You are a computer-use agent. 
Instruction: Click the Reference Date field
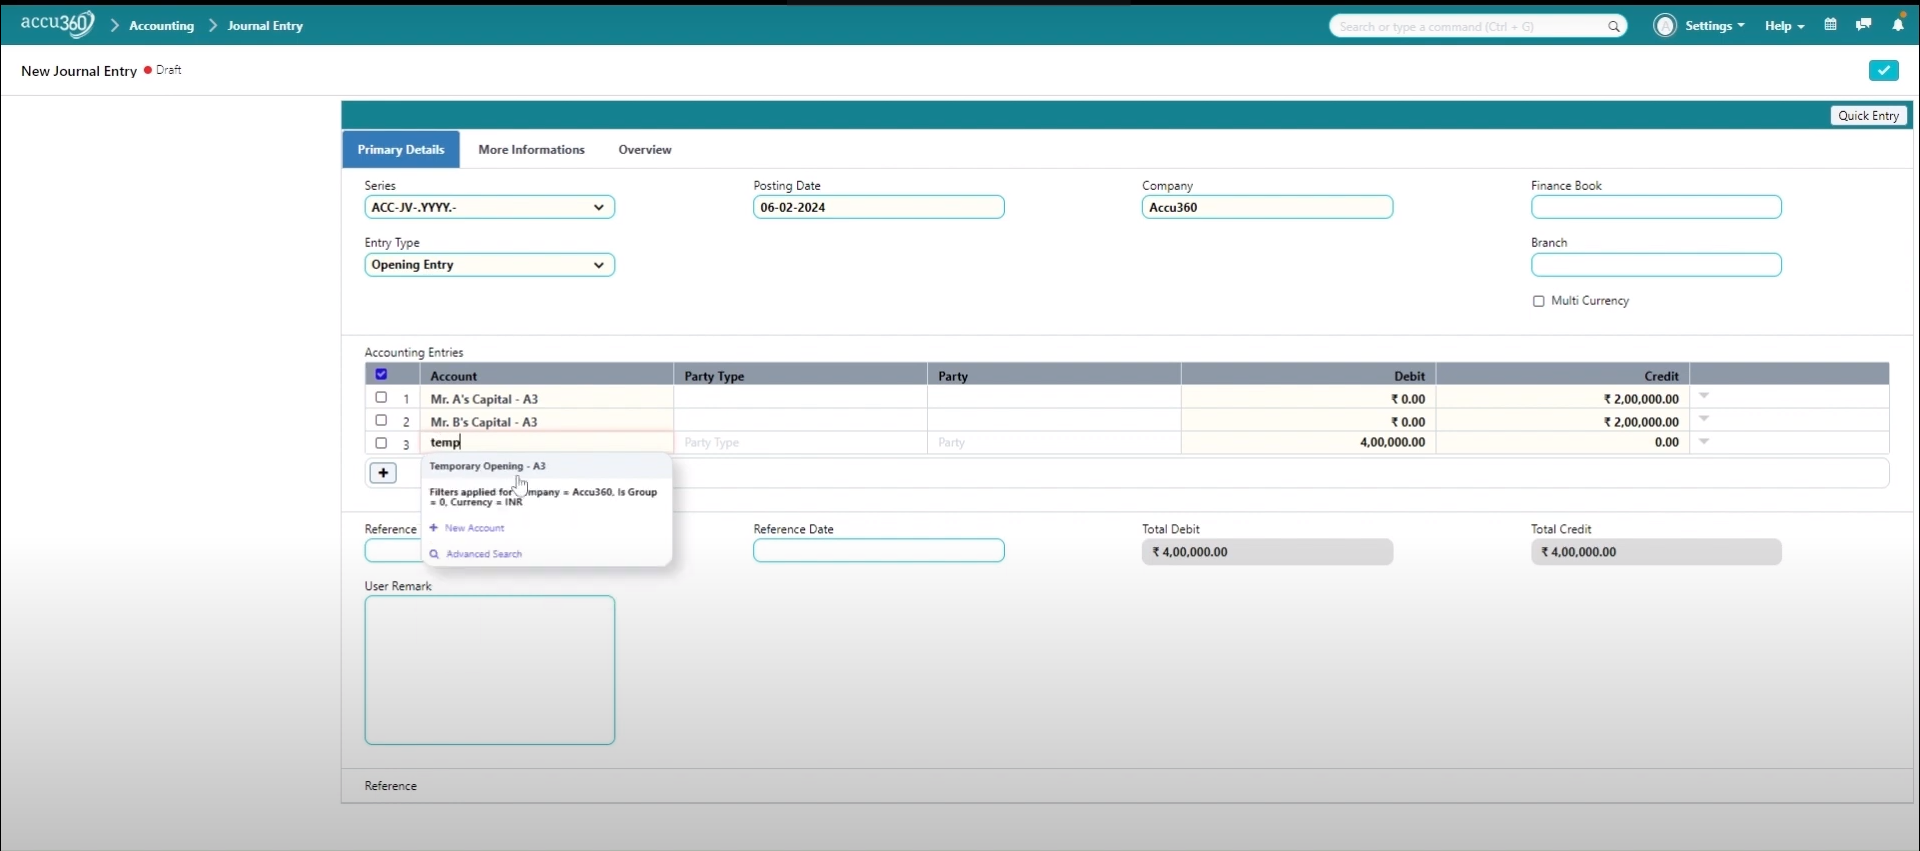point(878,551)
